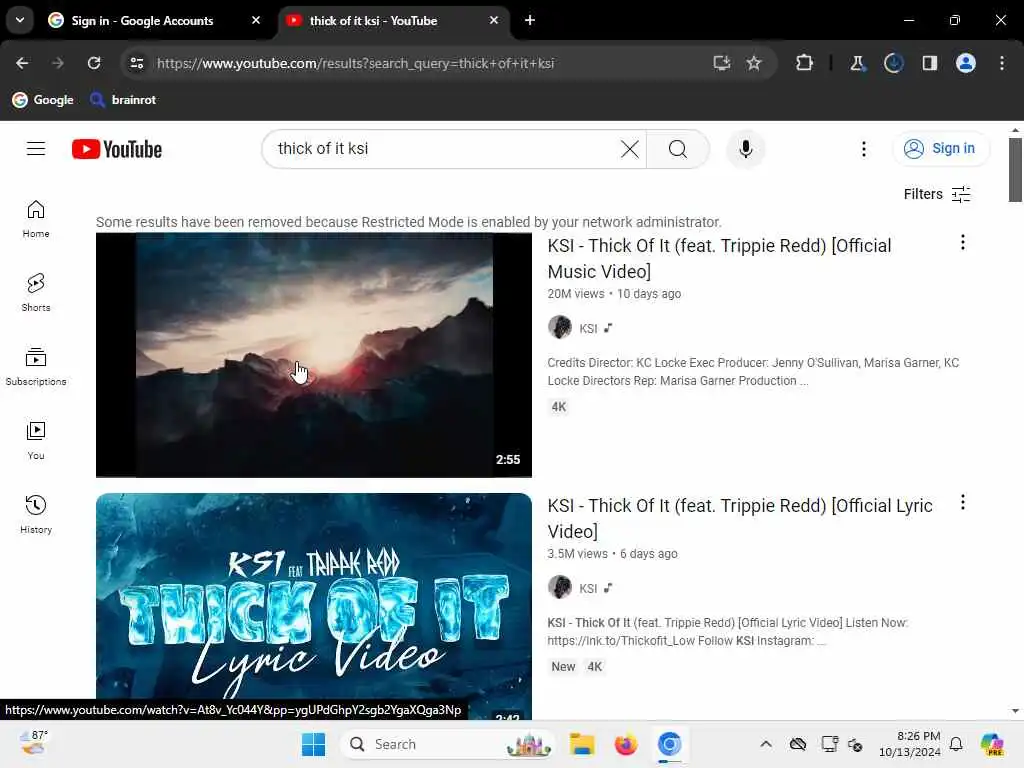Open more options for Official Lyric Video
Image resolution: width=1024 pixels, height=768 pixels.
point(963,502)
